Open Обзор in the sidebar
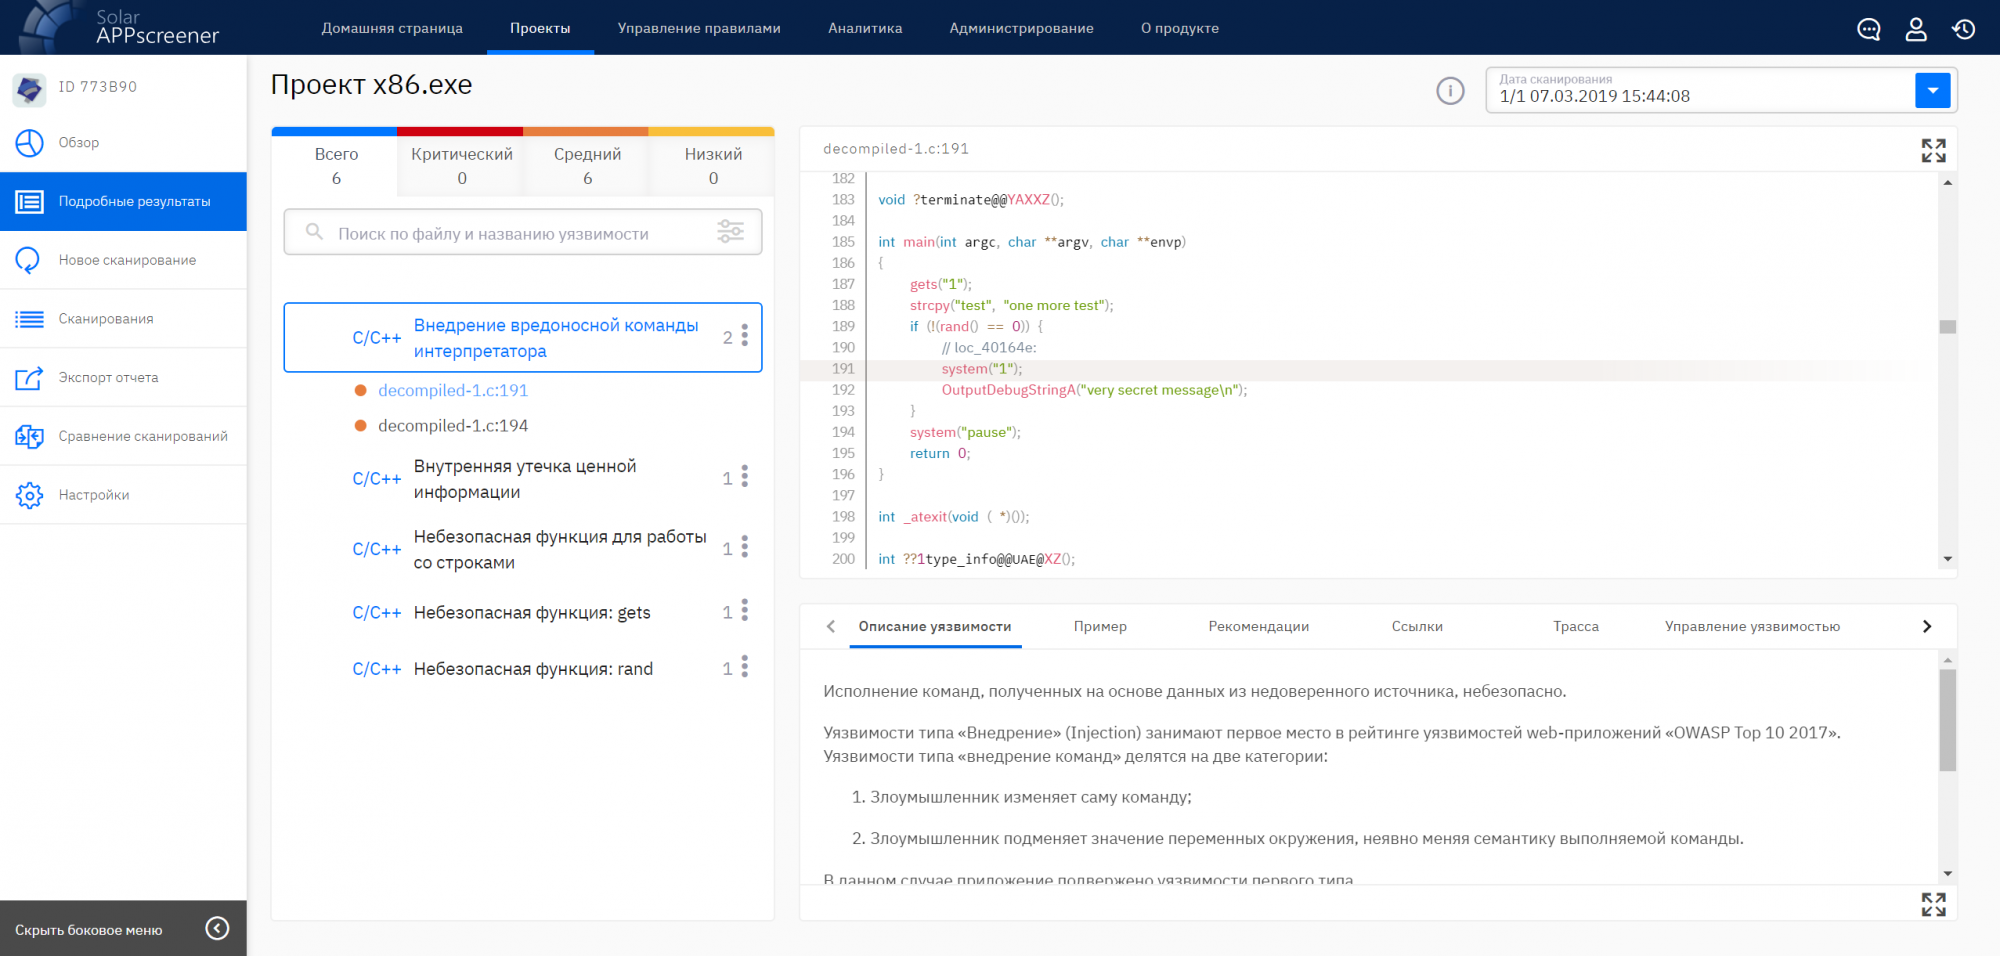The height and width of the screenshot is (956, 2000). click(x=123, y=143)
